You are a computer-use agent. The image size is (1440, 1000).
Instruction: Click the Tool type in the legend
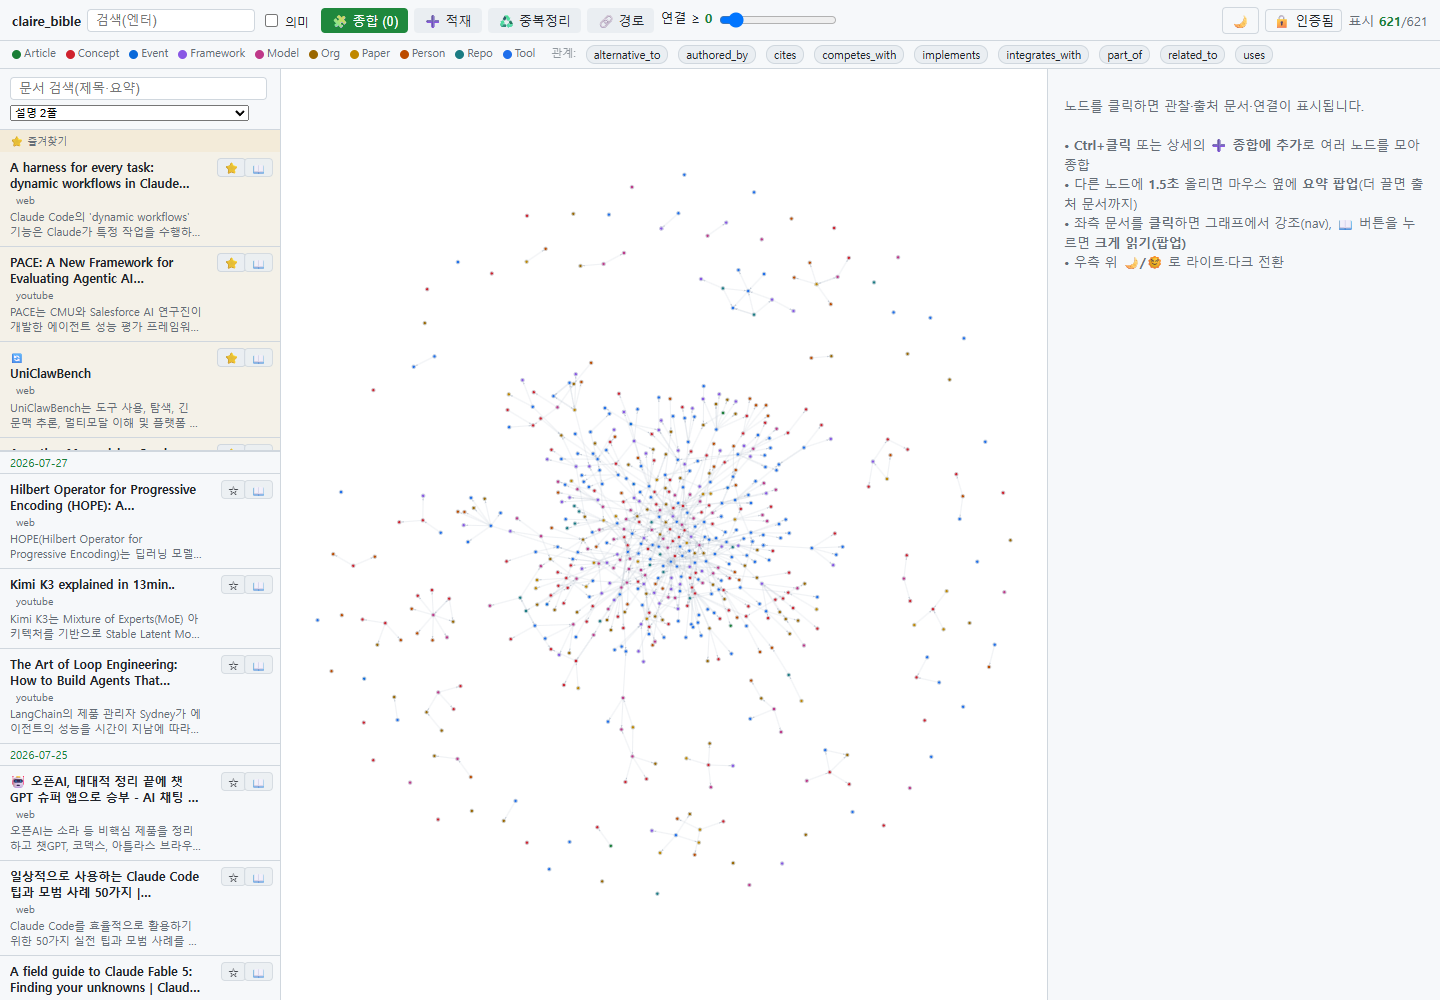tap(519, 54)
